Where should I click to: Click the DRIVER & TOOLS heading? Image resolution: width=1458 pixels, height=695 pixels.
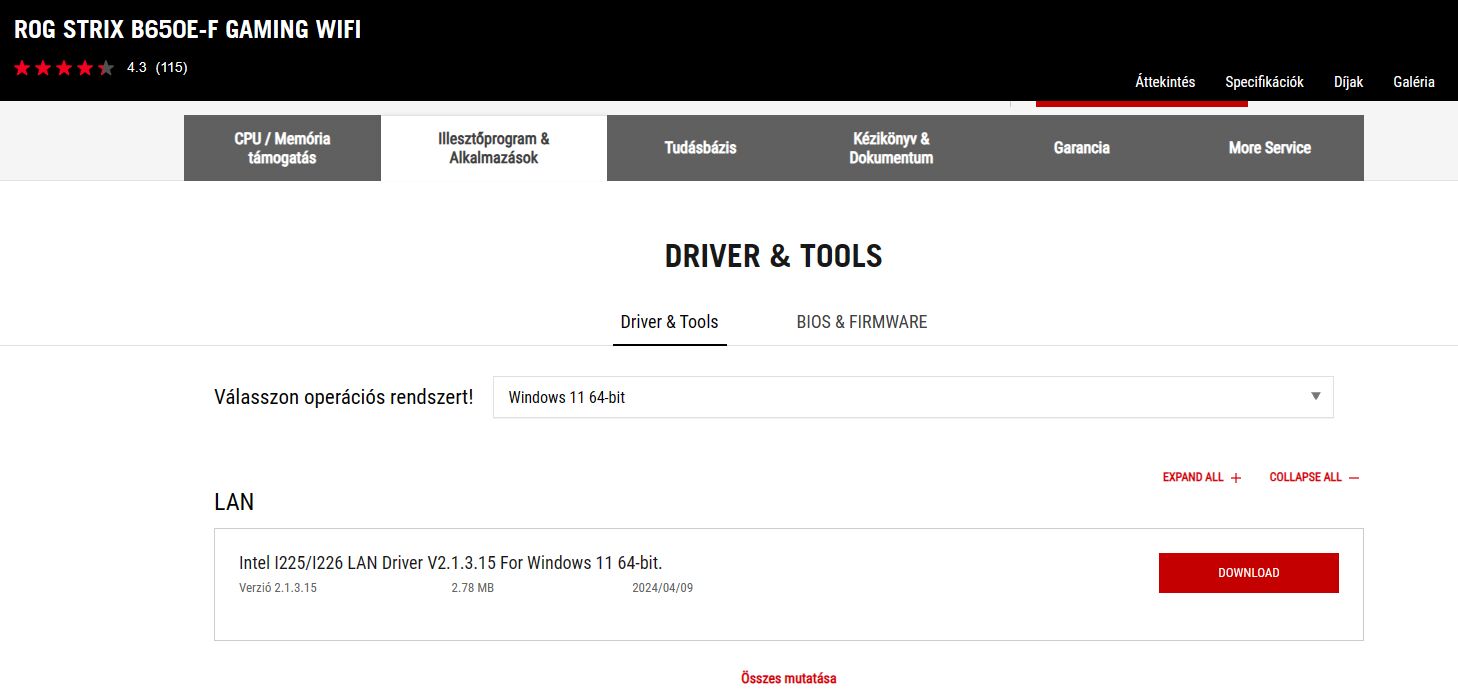coord(773,256)
